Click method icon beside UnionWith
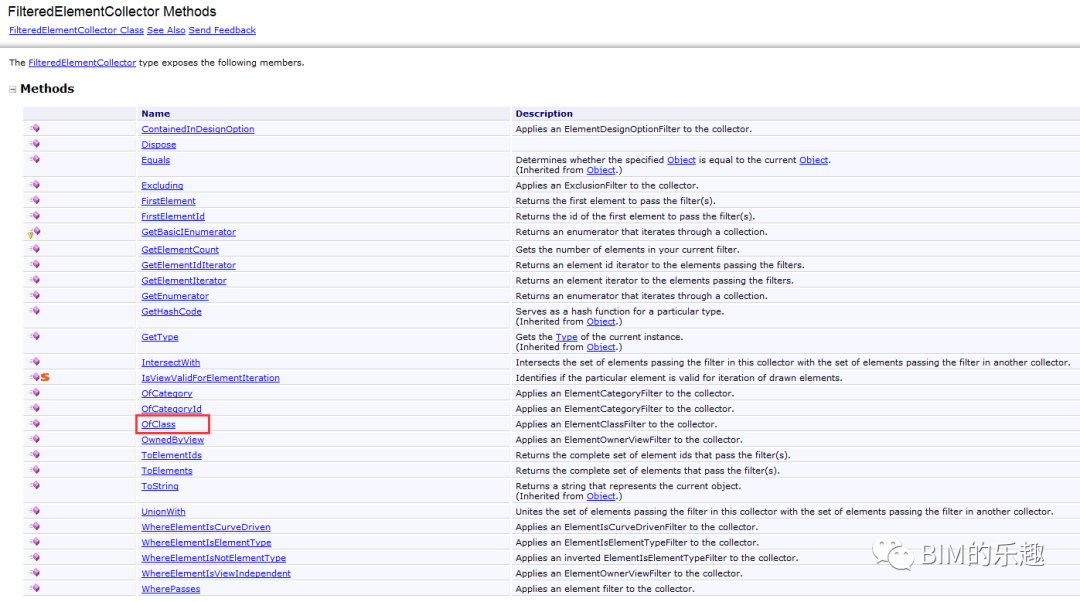 pyautogui.click(x=35, y=511)
